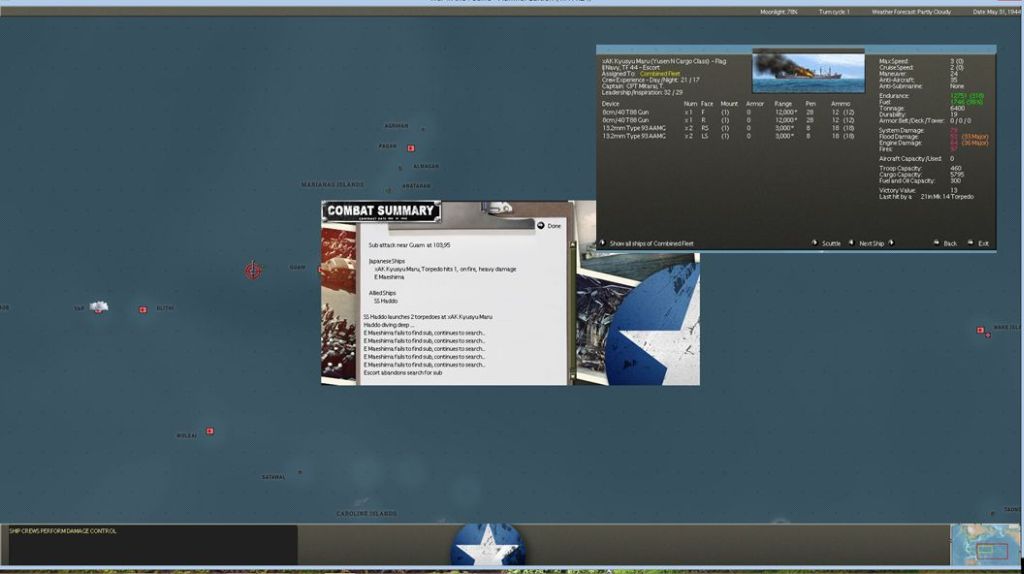Click the Victory Value label

click(897, 190)
